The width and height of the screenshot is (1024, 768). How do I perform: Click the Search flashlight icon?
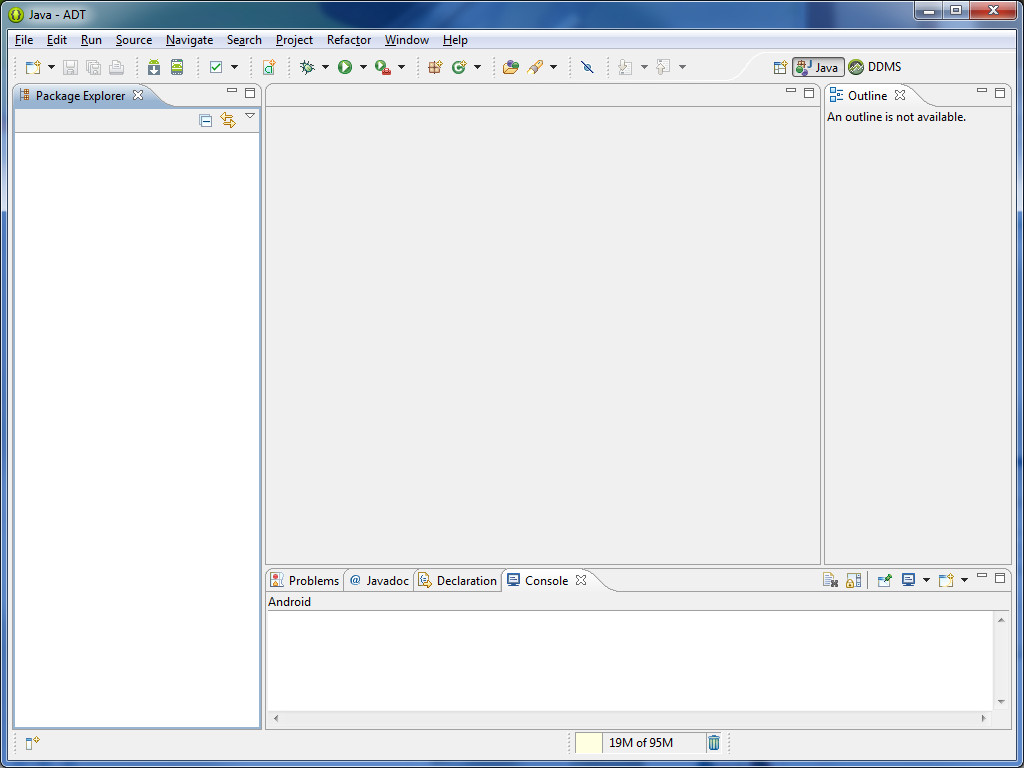(535, 67)
